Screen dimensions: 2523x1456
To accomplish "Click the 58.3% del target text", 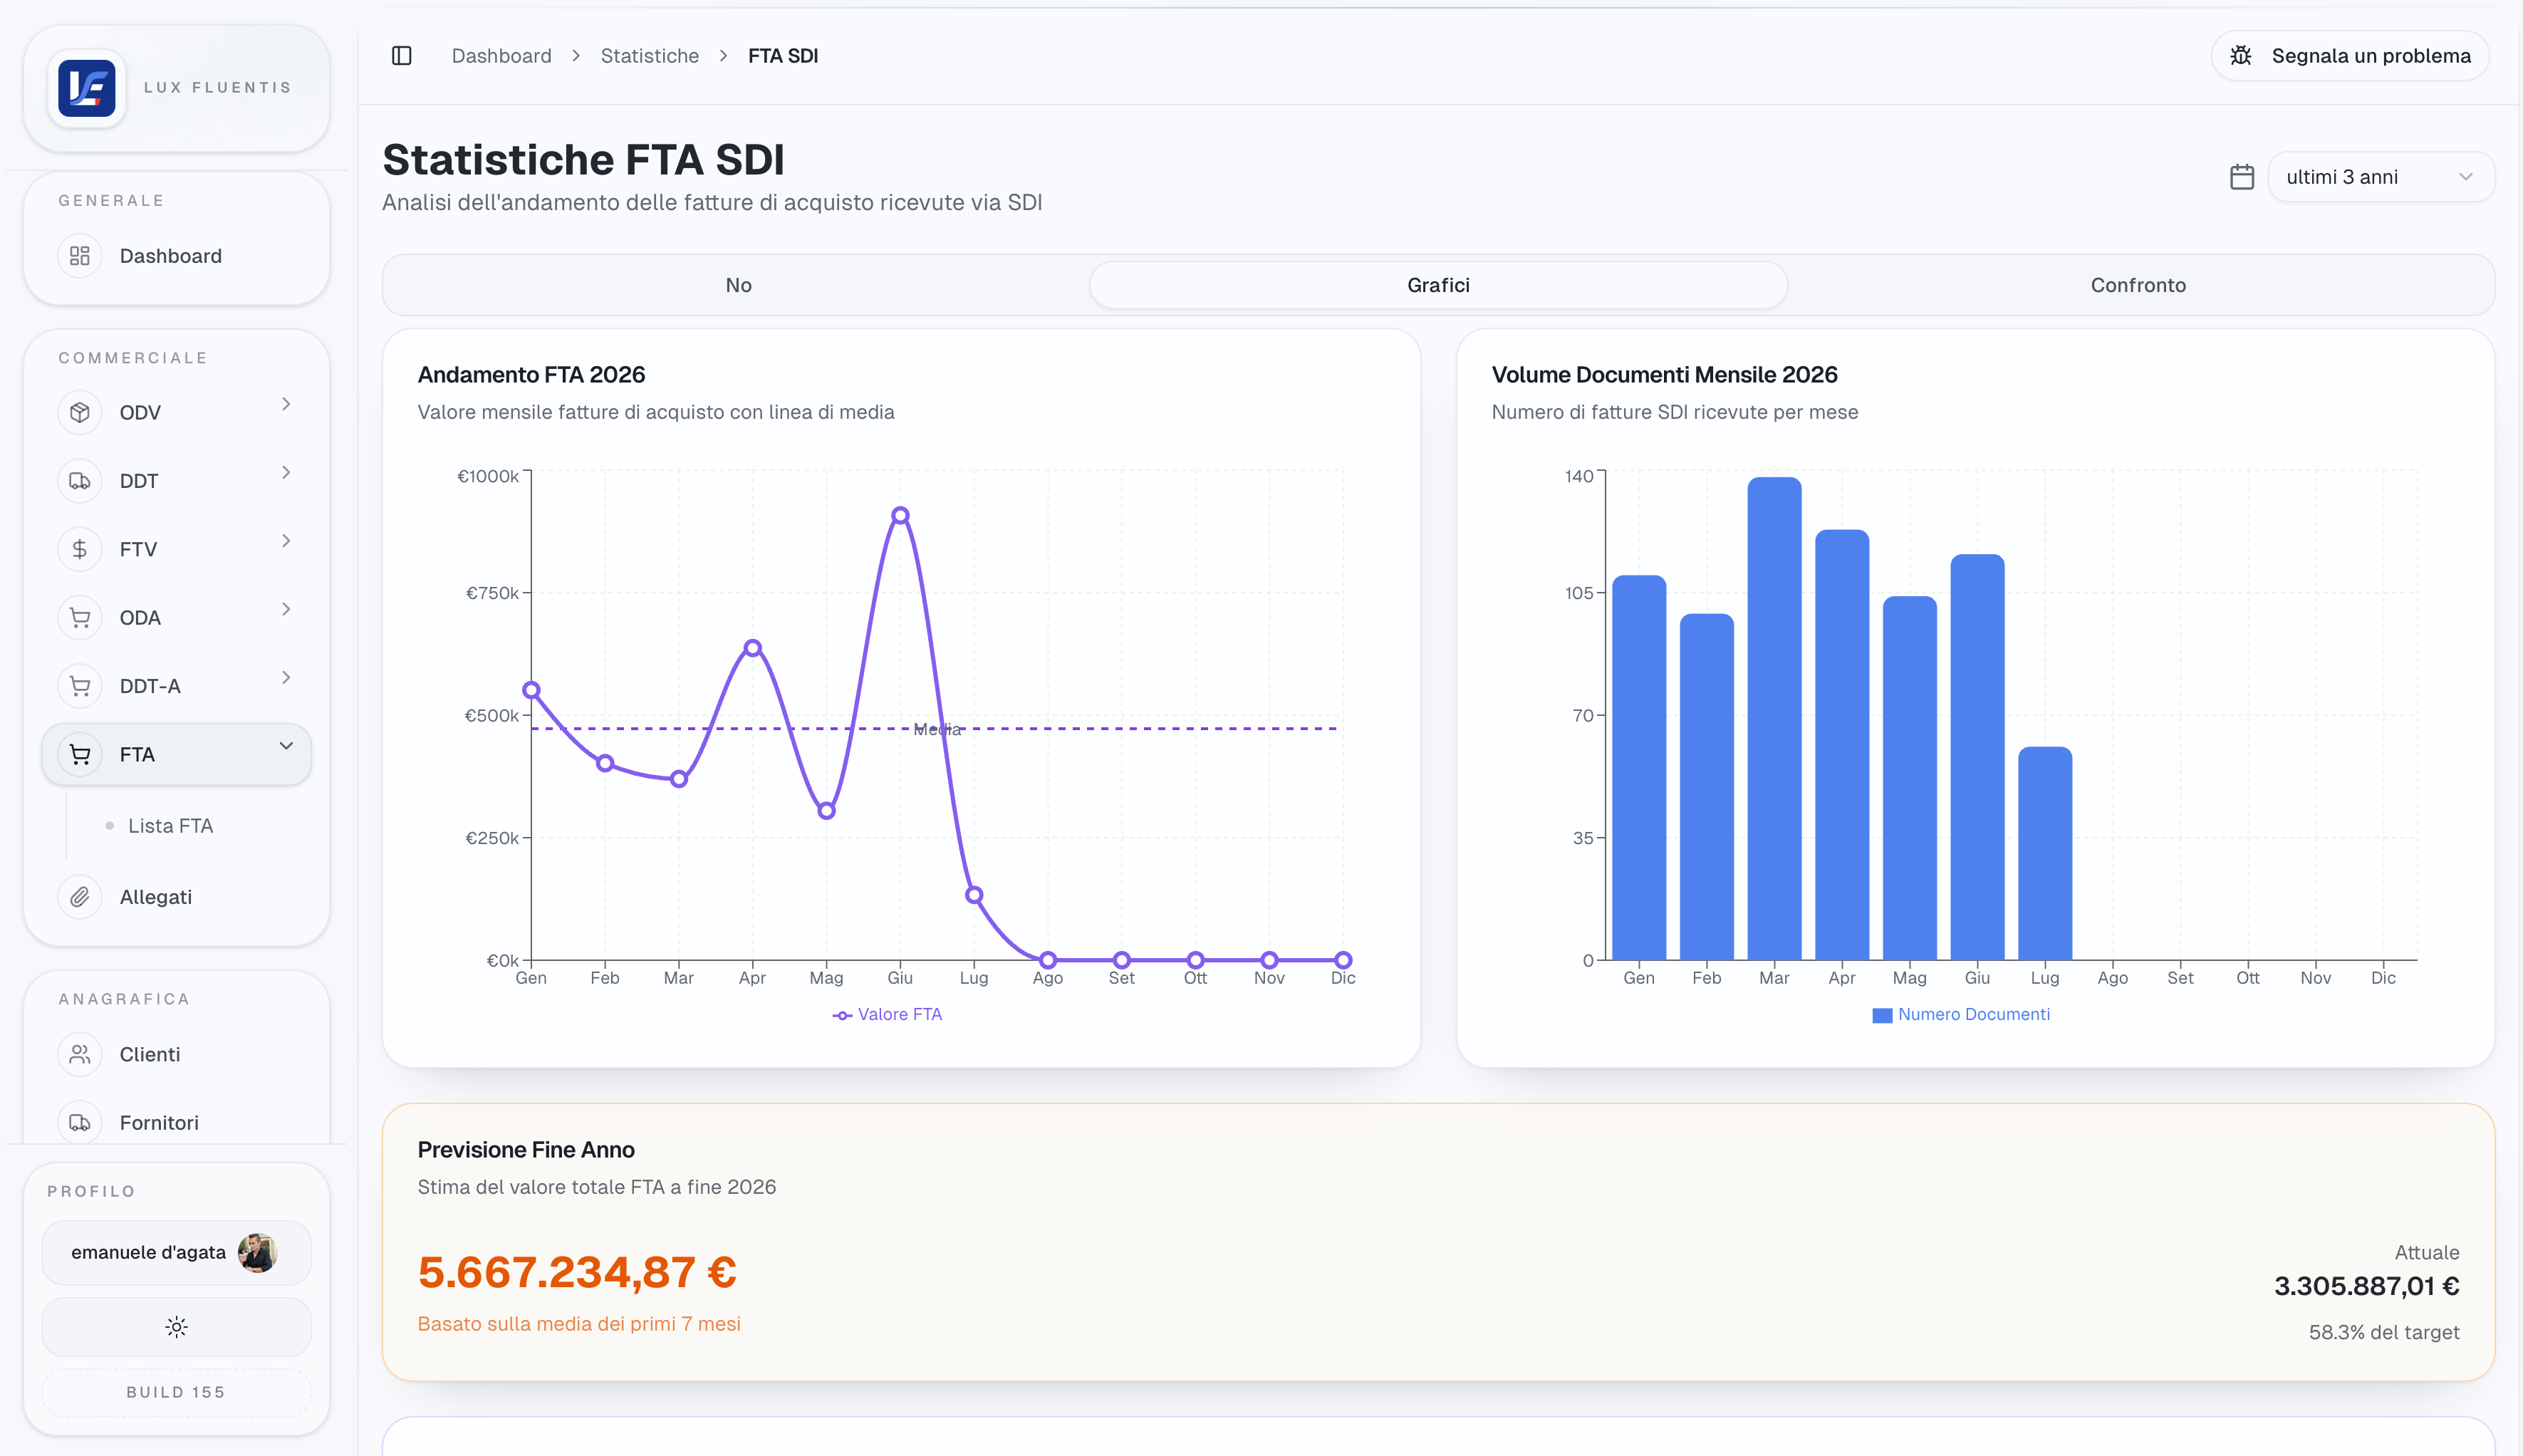I will pos(2384,1332).
